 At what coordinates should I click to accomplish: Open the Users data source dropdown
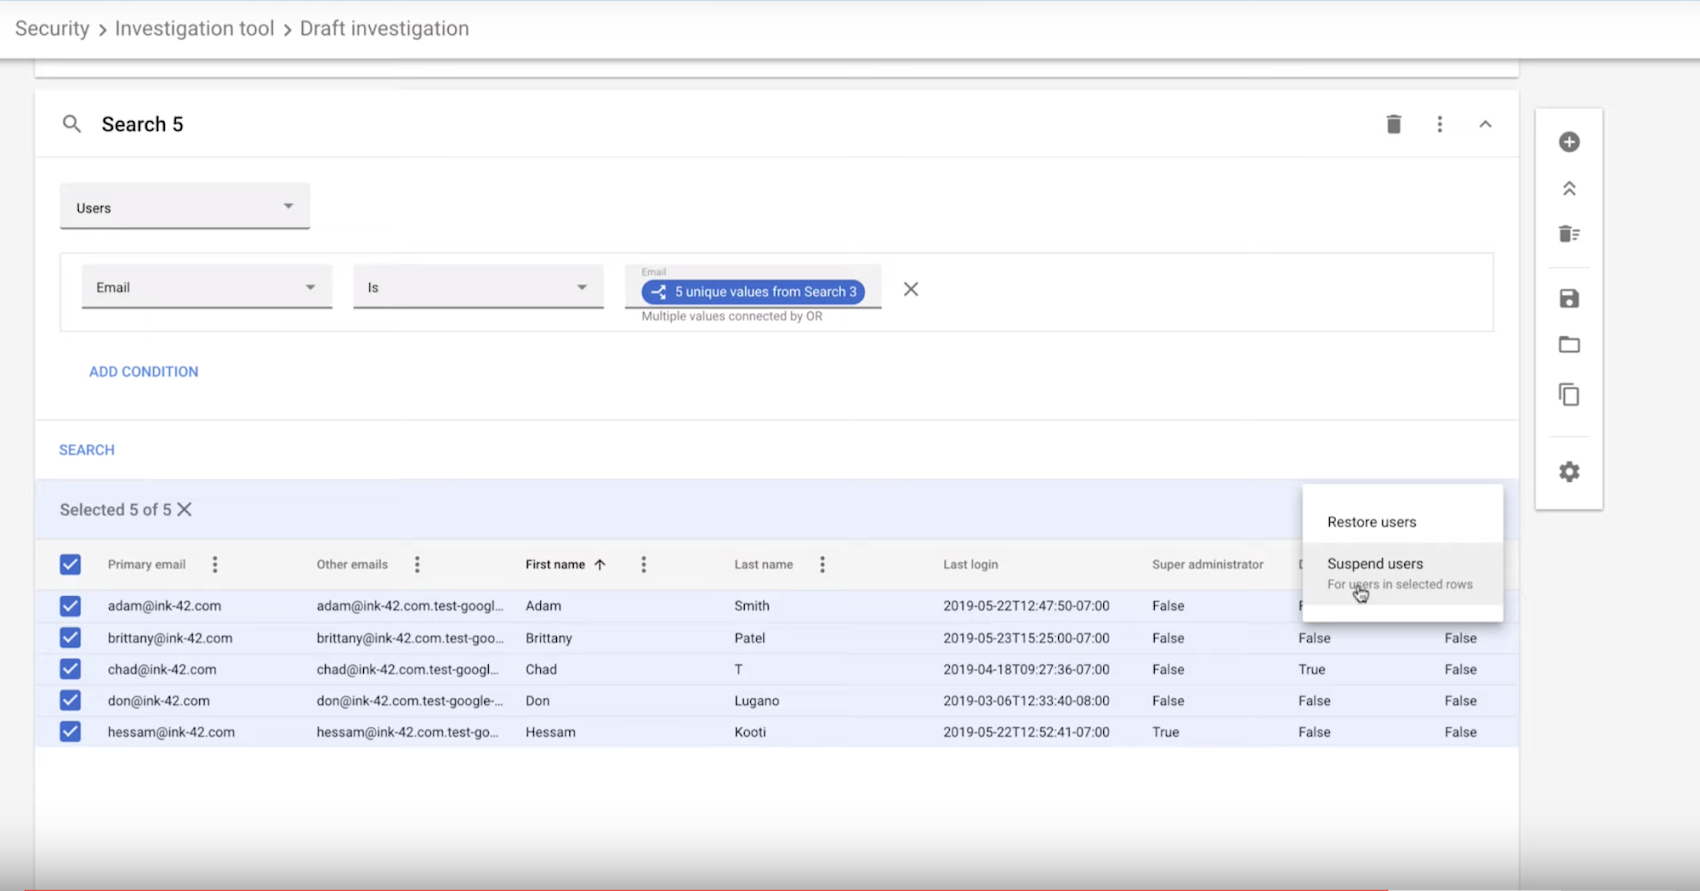pyautogui.click(x=185, y=207)
